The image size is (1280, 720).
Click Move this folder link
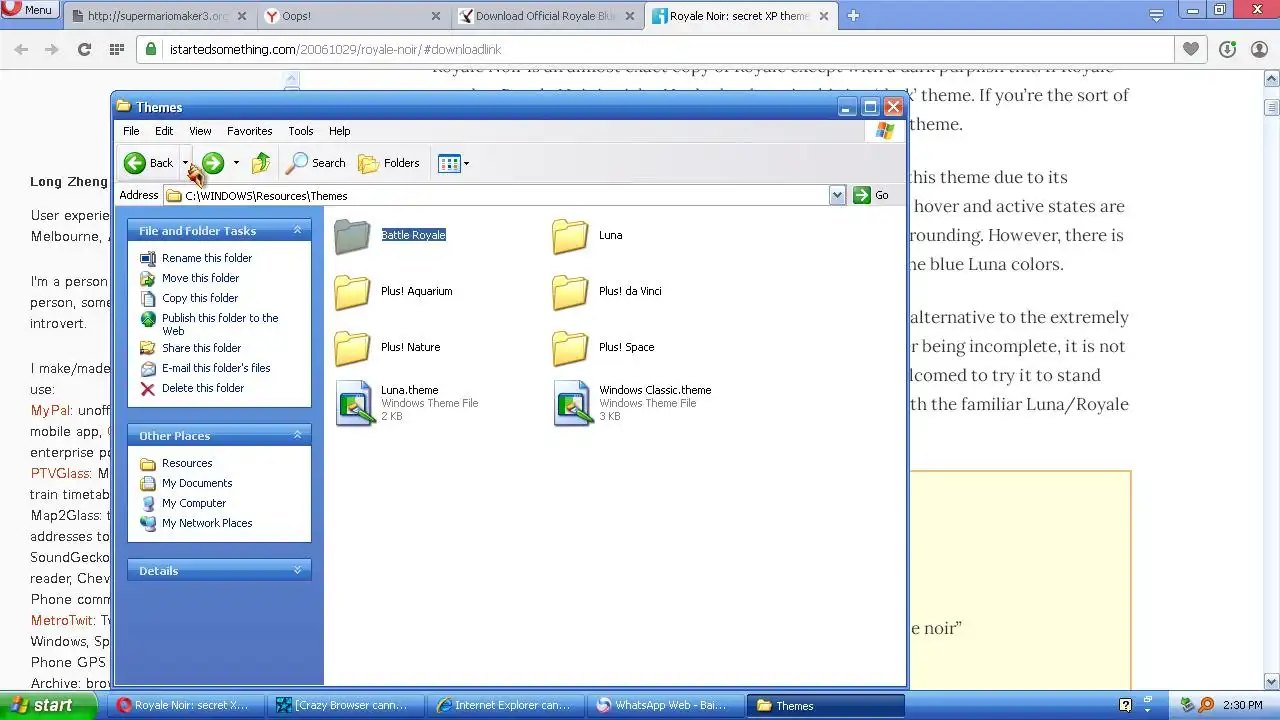click(x=201, y=278)
